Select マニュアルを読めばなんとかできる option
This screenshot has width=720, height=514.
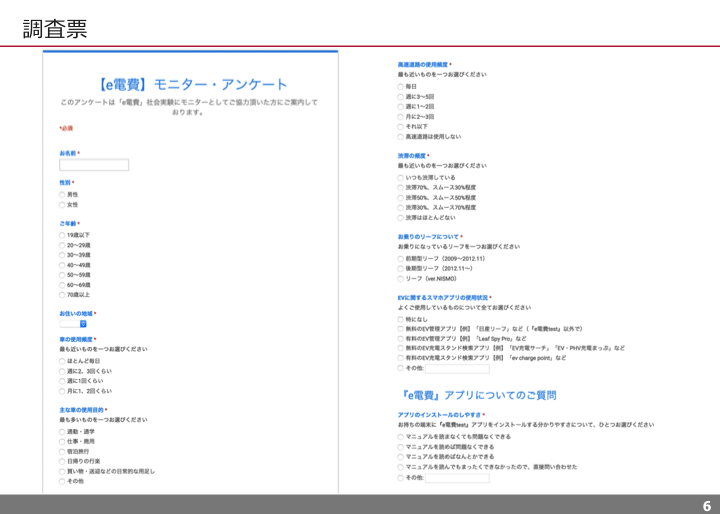pos(400,457)
